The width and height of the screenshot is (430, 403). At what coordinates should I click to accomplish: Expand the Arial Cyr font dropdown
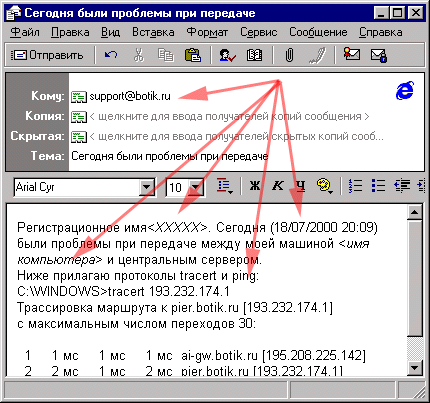pos(147,187)
